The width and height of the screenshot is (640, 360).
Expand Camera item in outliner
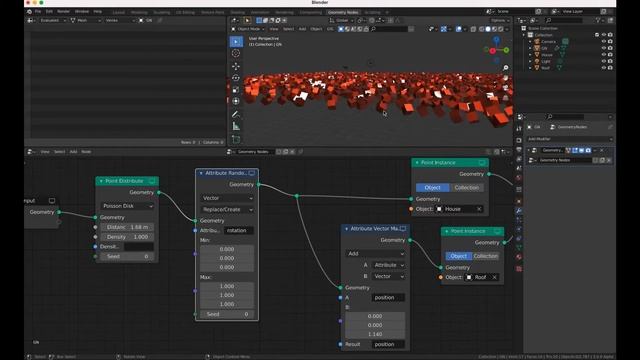530,42
